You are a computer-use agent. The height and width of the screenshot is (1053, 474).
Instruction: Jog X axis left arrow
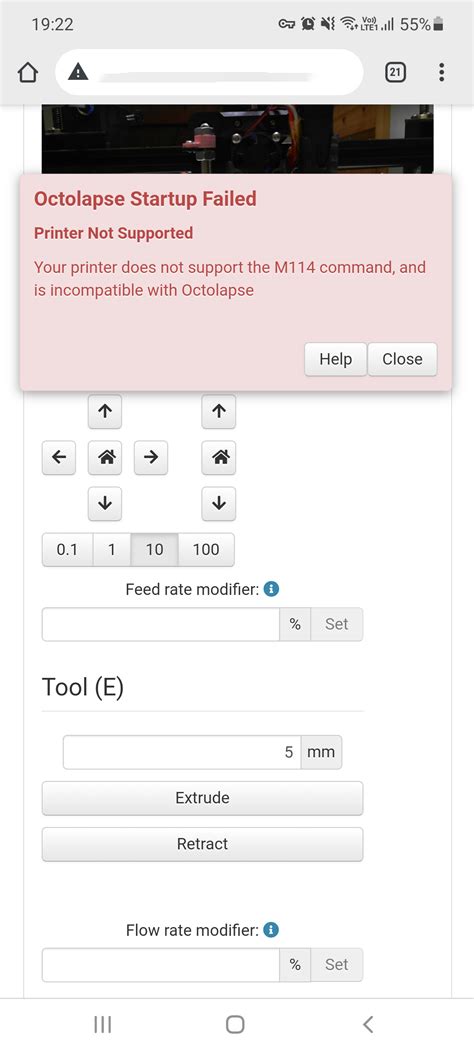[x=59, y=457]
